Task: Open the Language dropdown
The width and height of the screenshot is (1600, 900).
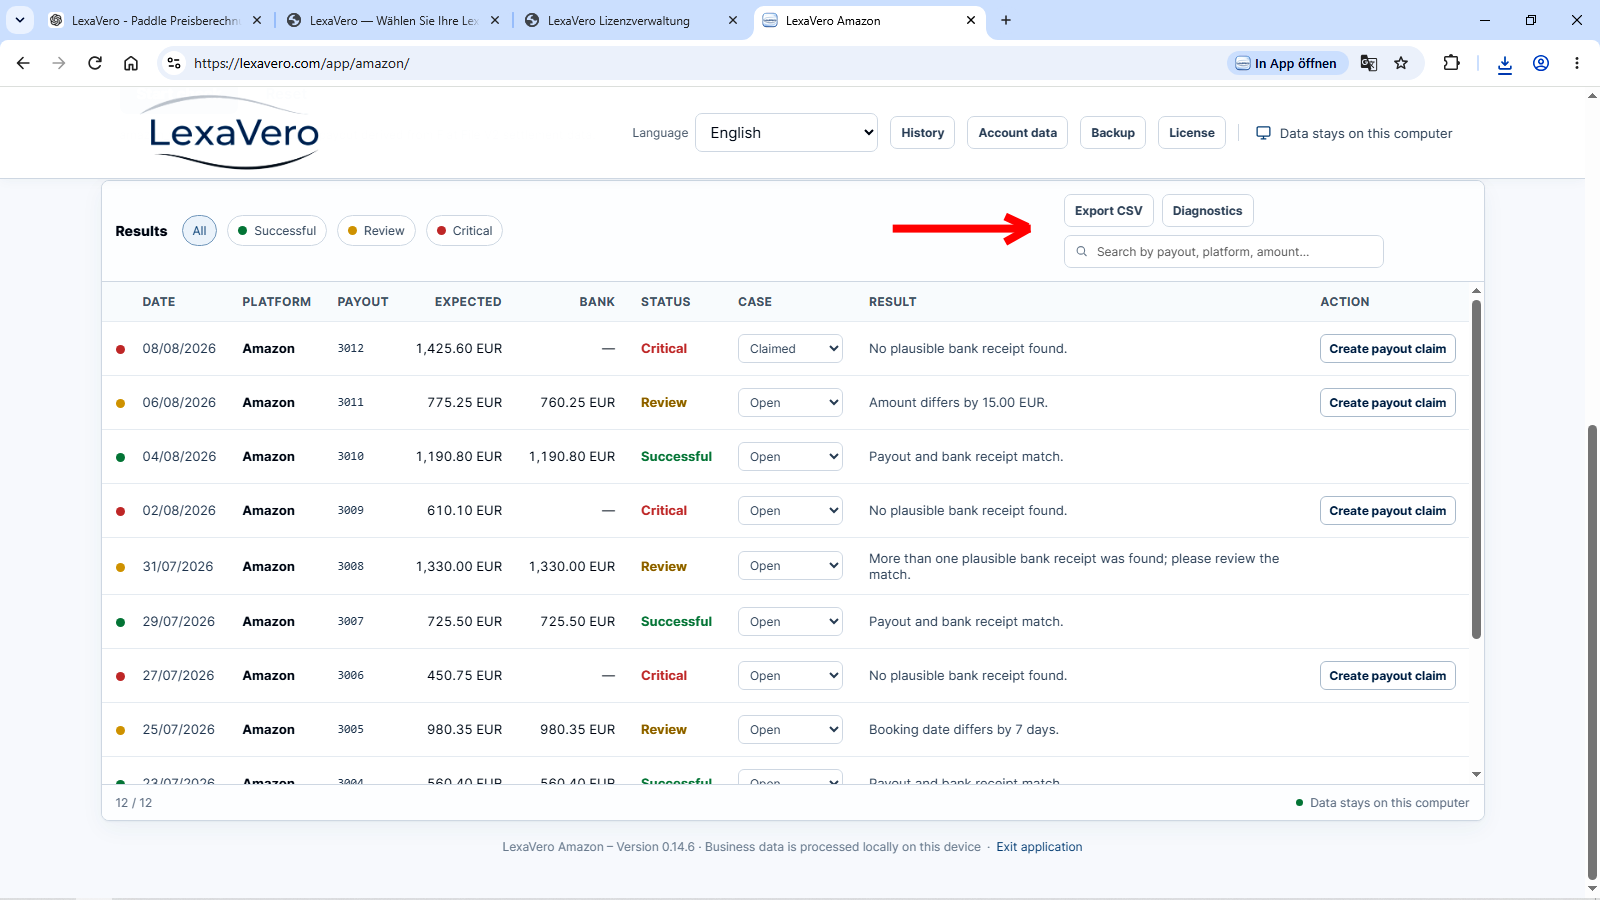Action: pyautogui.click(x=786, y=133)
